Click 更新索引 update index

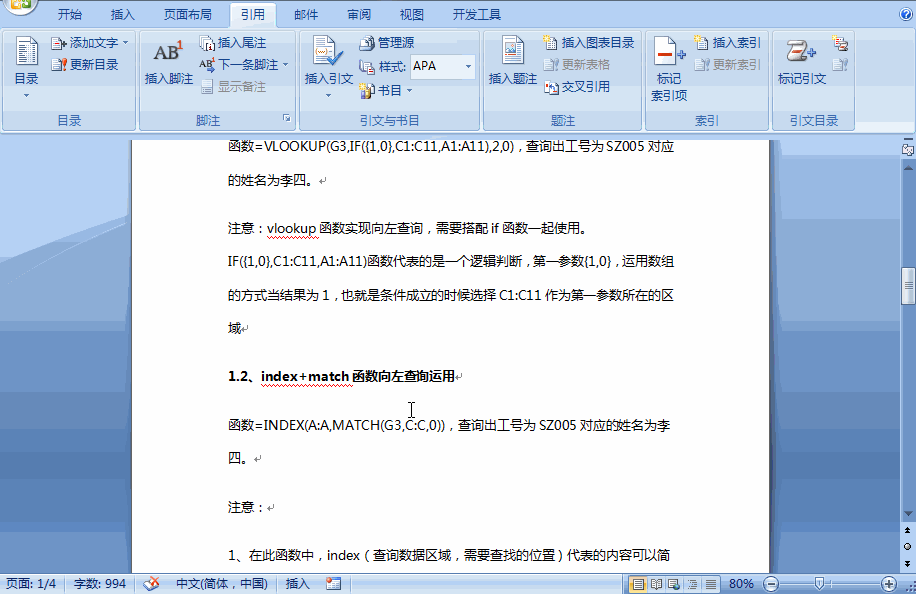click(728, 65)
